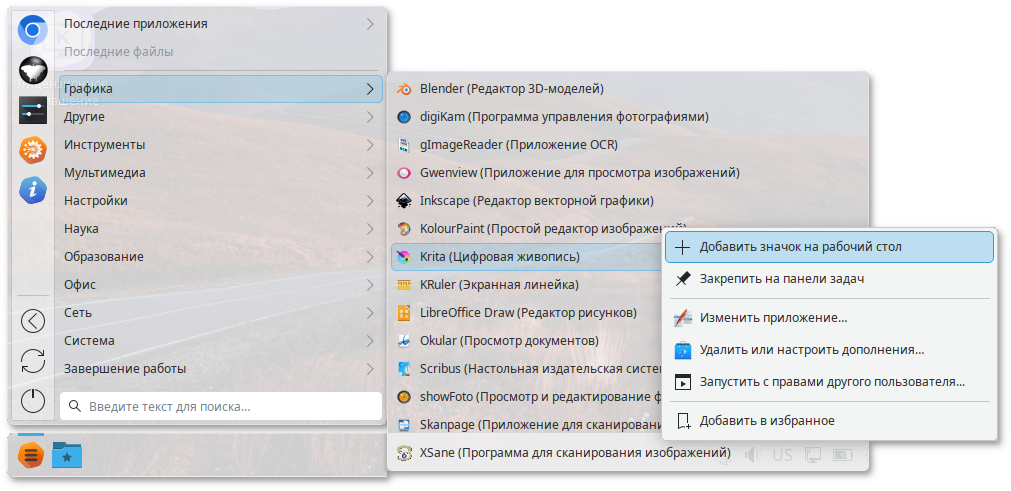Click the text Blender (Редактор 3D-моделей)
The height and width of the screenshot is (491, 1011).
(x=511, y=89)
